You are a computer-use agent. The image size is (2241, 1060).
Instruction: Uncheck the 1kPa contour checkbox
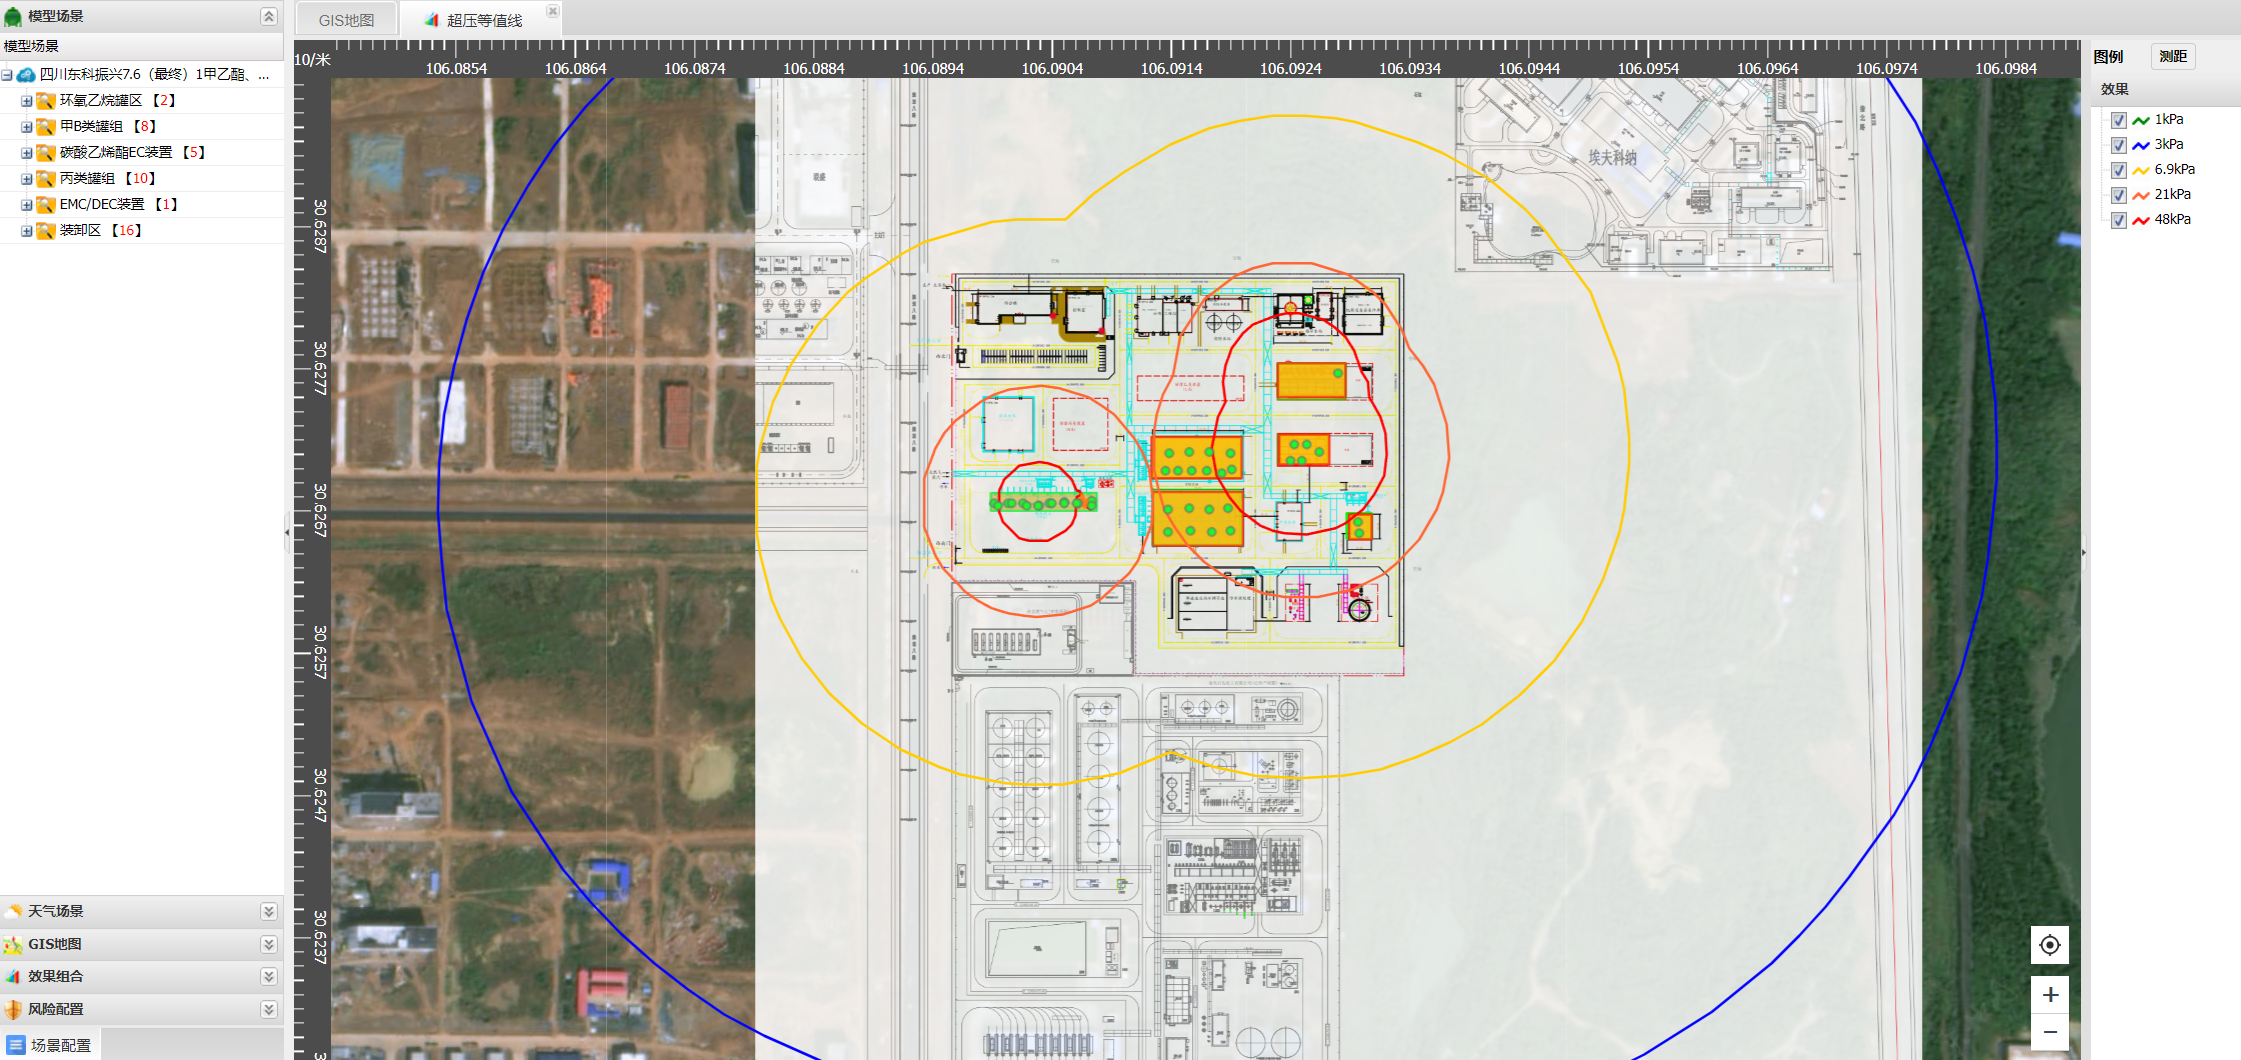pyautogui.click(x=2118, y=120)
